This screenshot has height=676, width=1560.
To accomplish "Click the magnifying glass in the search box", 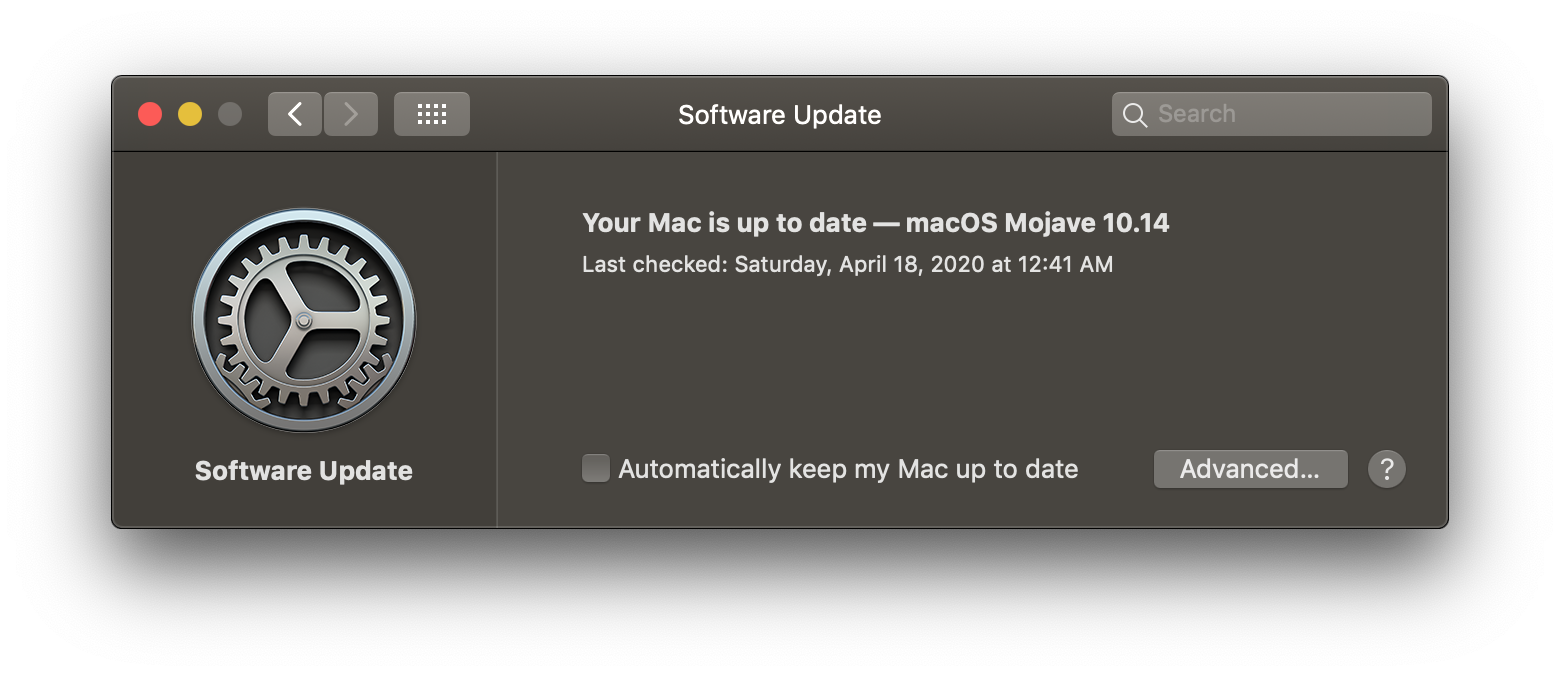I will 1135,115.
